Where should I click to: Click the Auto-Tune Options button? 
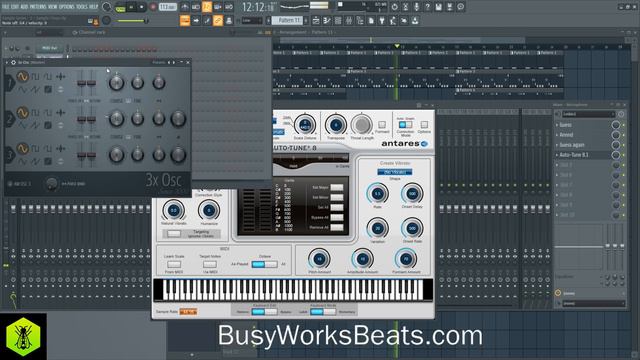[424, 125]
